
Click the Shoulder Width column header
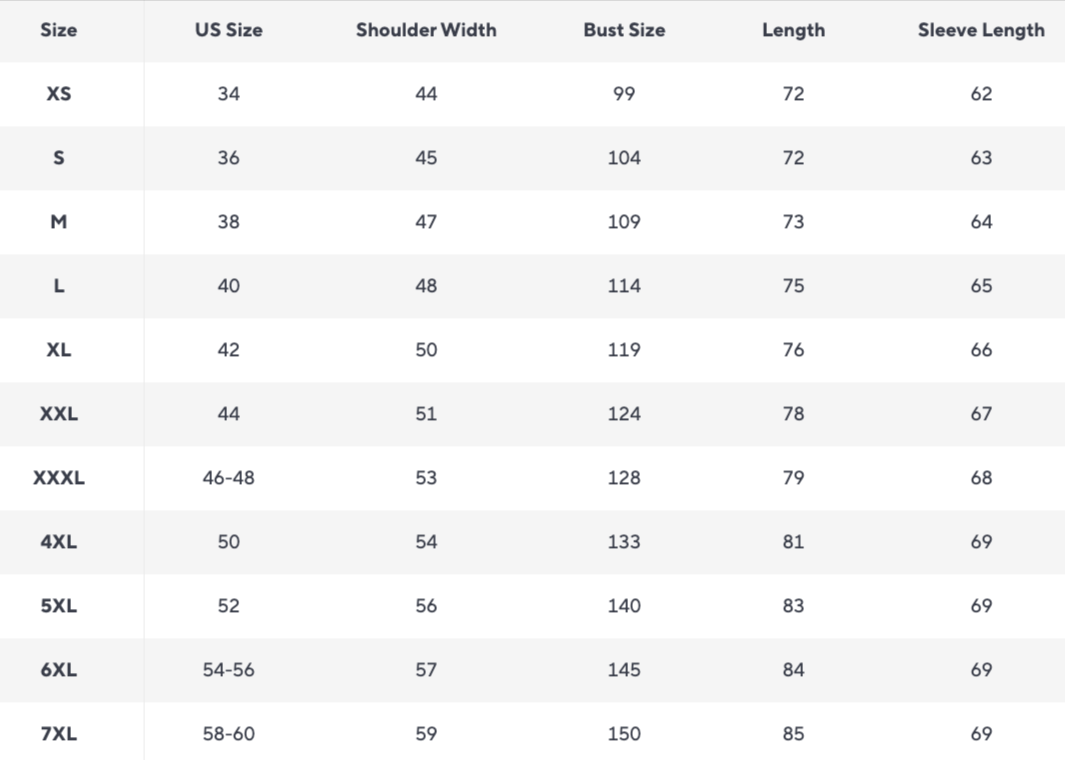coord(426,30)
